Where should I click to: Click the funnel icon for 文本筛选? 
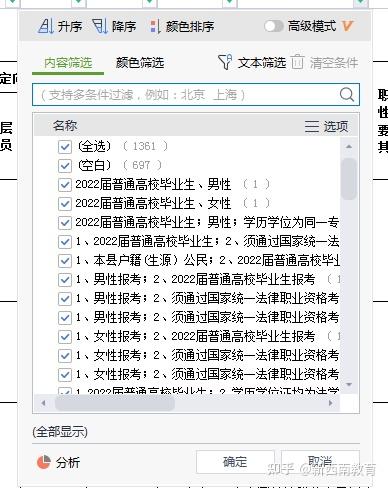click(225, 62)
